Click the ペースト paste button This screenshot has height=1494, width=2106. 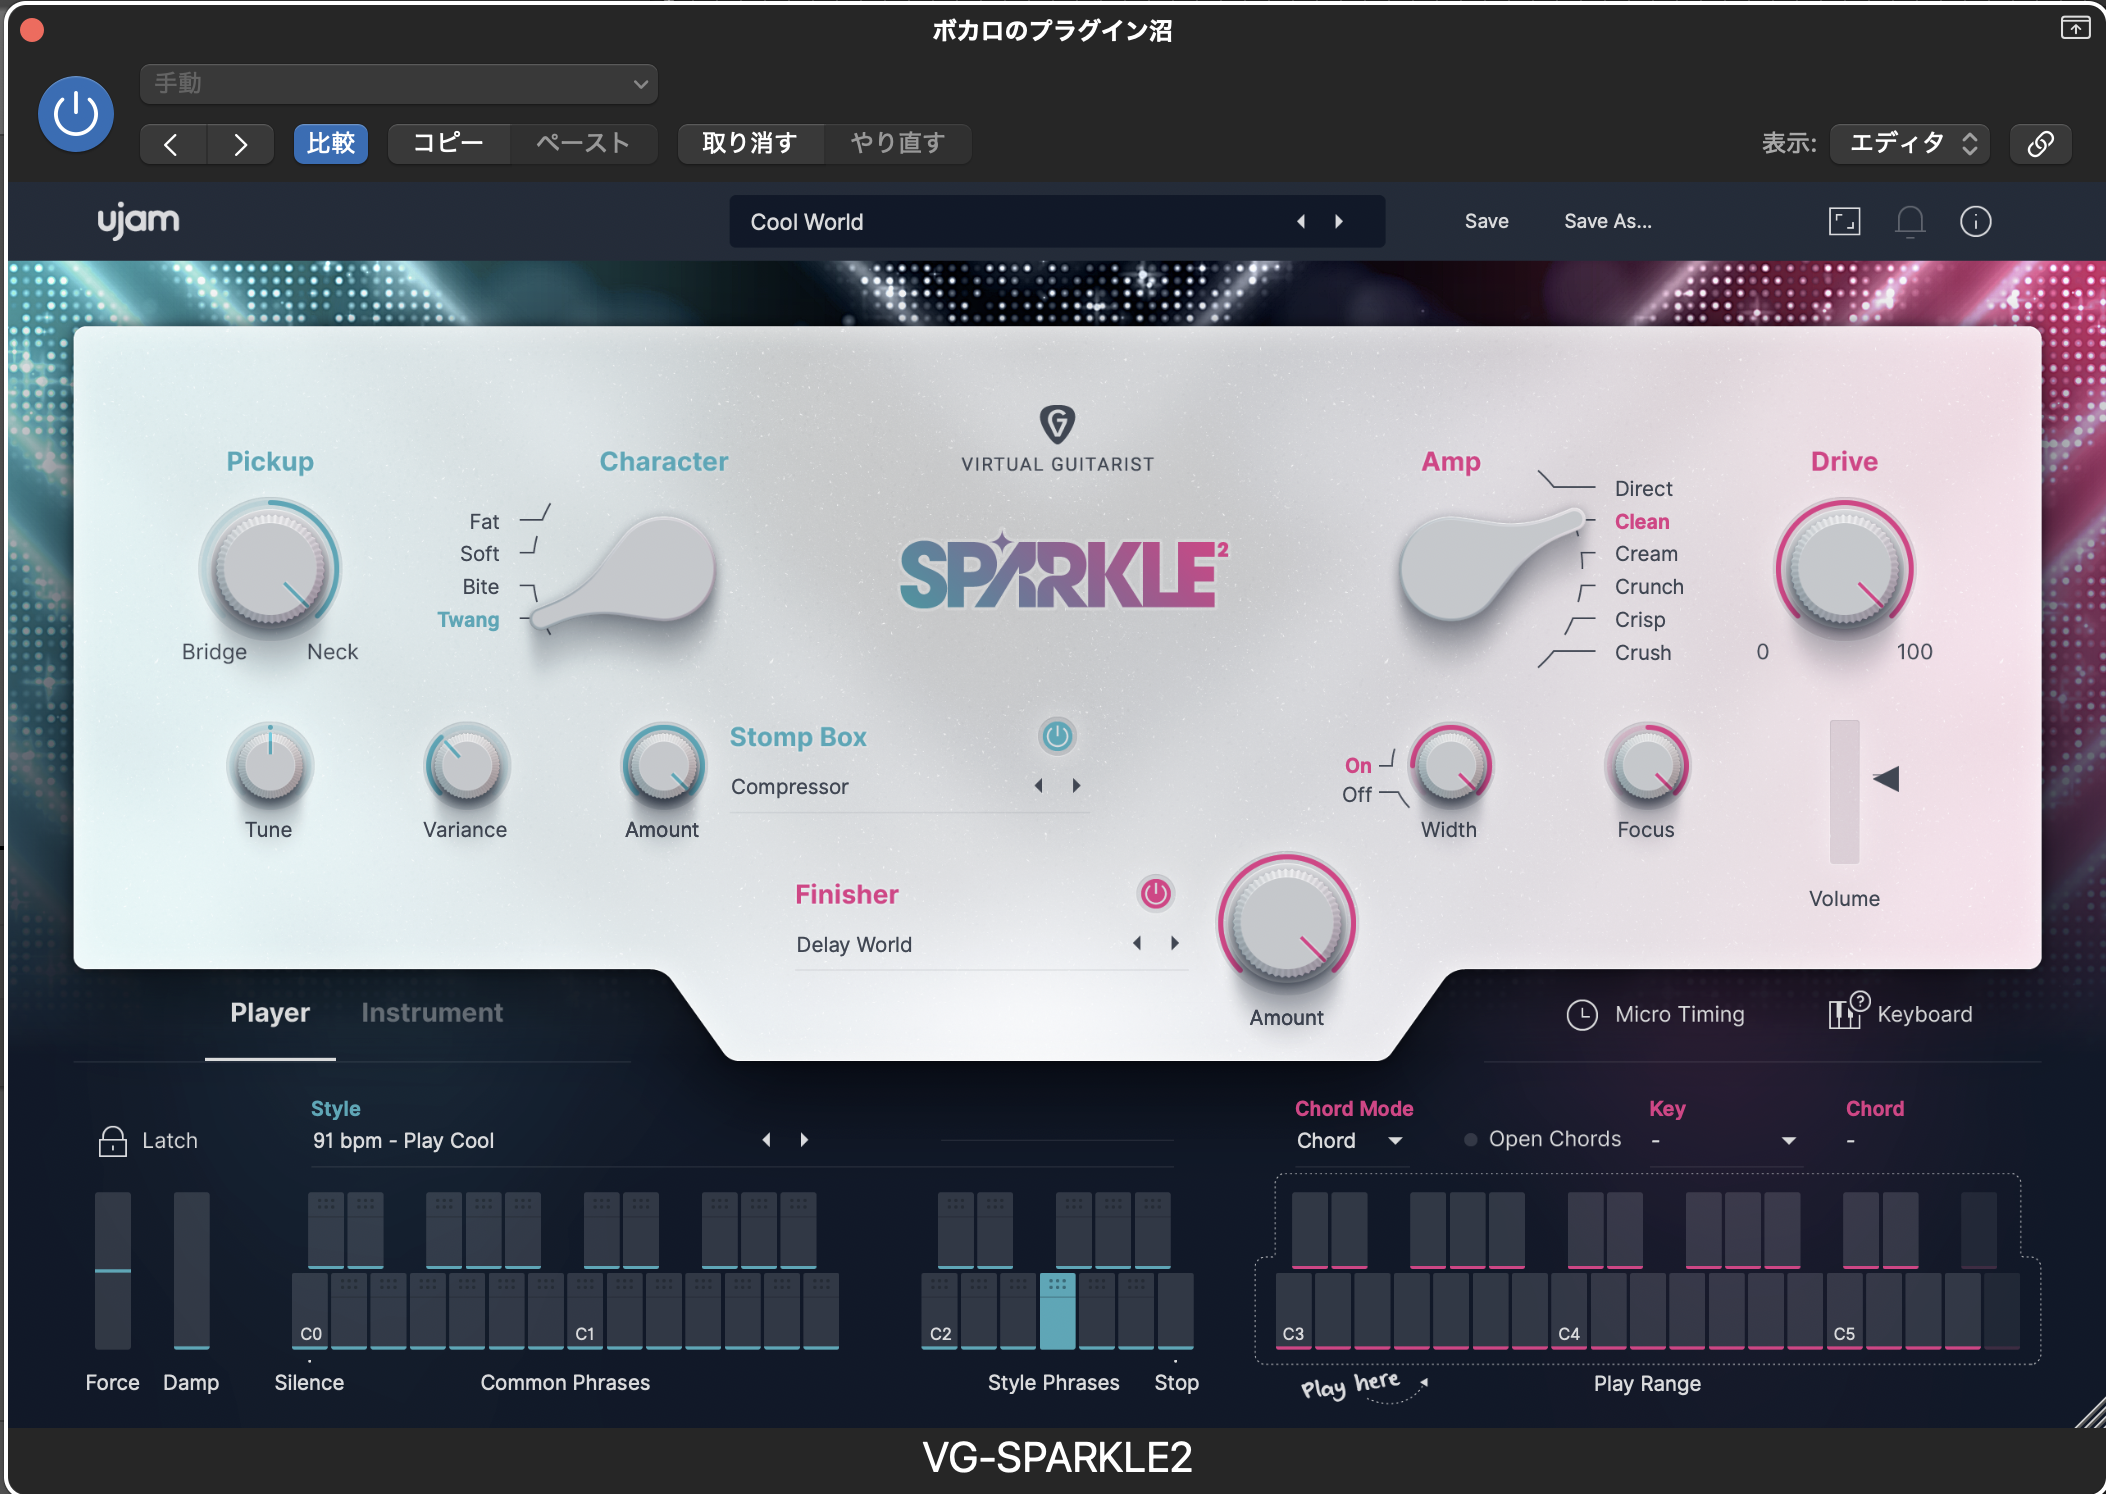583,143
